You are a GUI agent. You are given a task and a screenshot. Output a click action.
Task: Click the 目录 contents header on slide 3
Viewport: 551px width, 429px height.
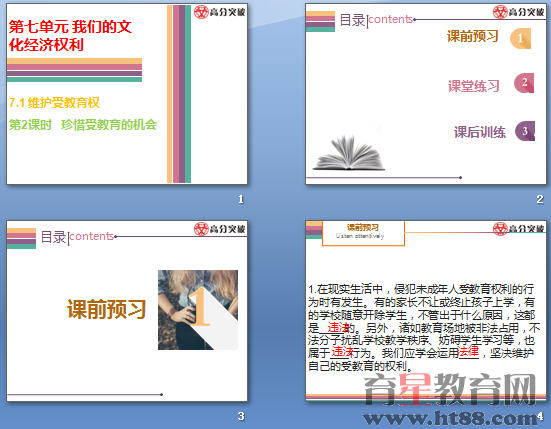coord(77,237)
